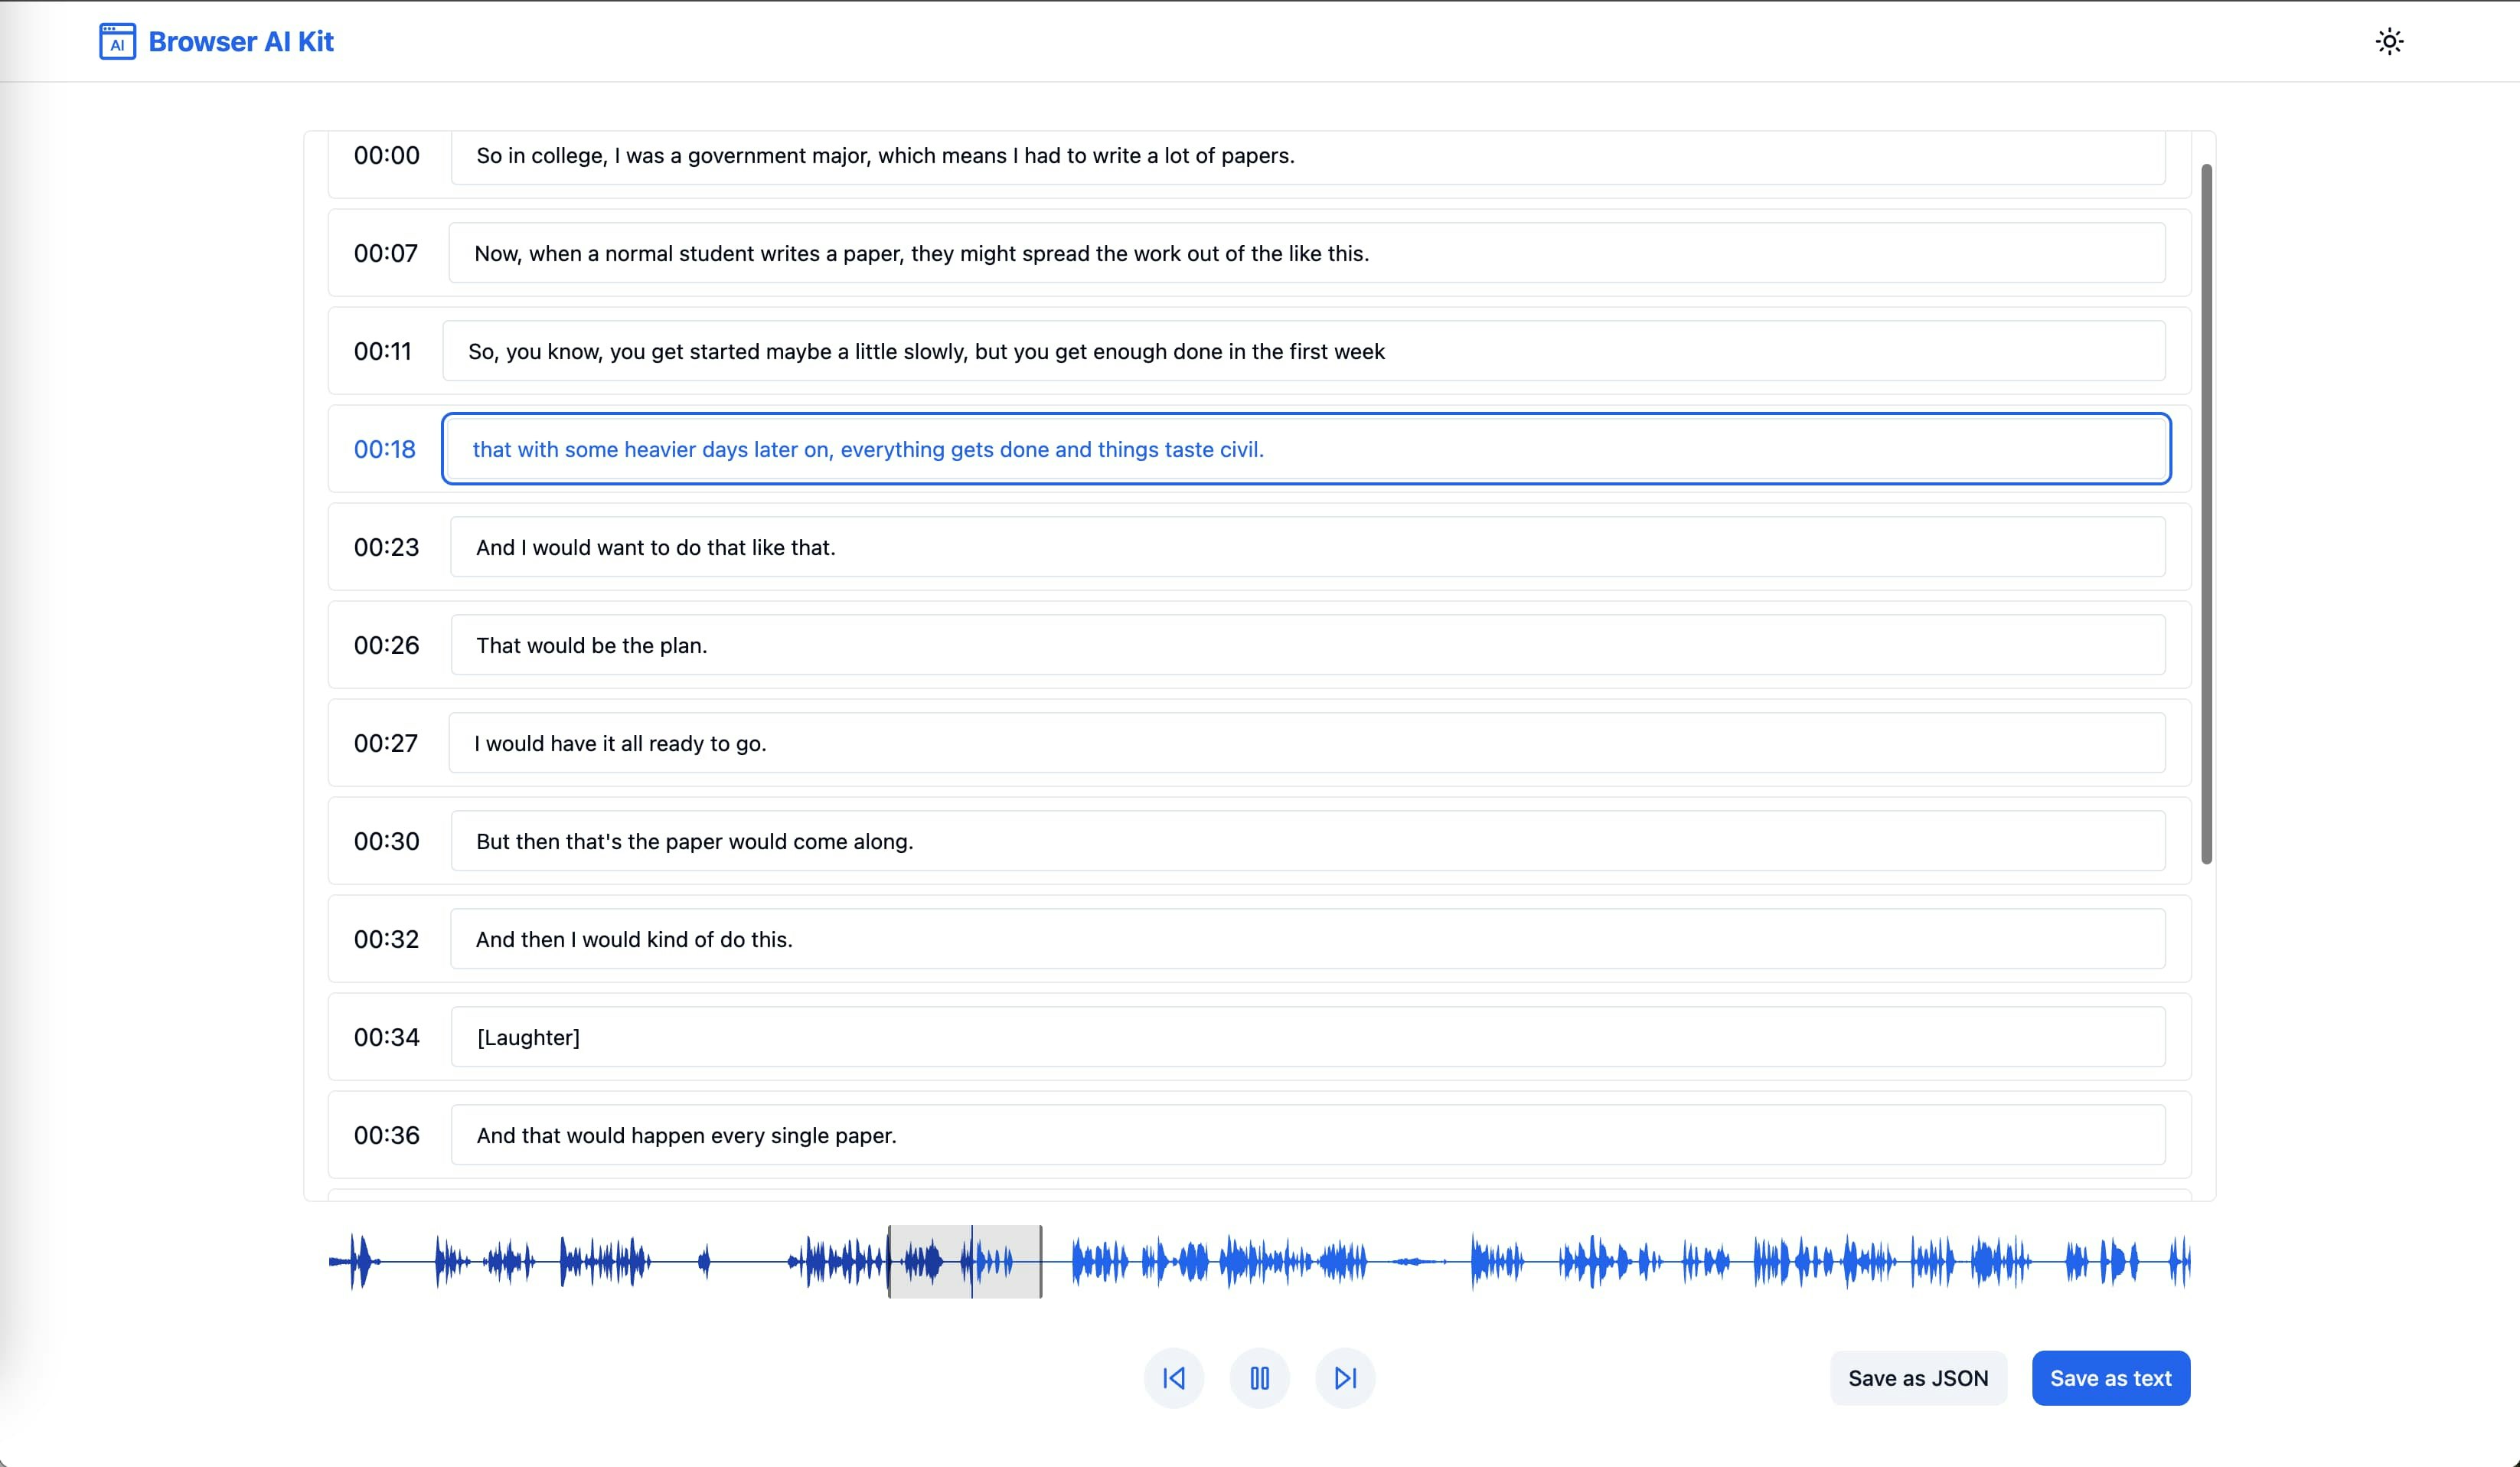Screen dimensions: 2520x1467
Task: Click the 00:36 timestamp label
Action: pyautogui.click(x=387, y=1135)
